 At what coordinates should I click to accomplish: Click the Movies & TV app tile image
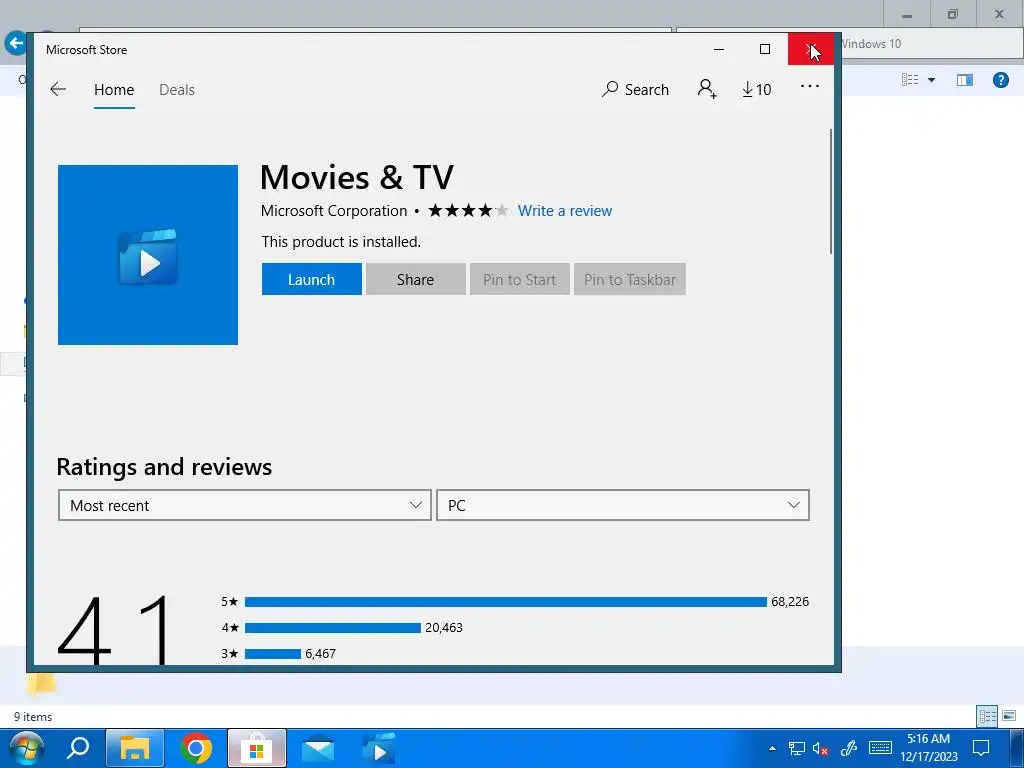click(148, 255)
